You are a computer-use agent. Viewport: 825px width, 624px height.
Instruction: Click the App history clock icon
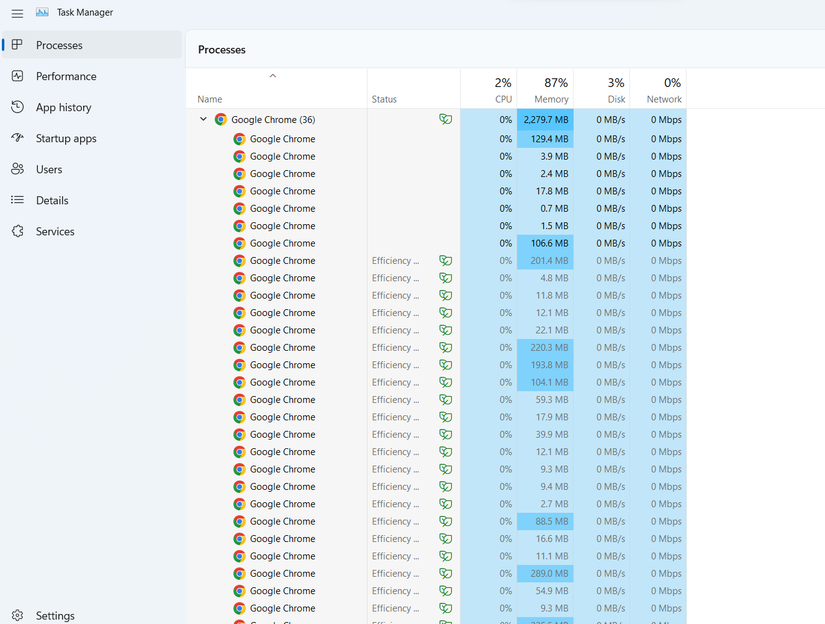click(x=17, y=107)
